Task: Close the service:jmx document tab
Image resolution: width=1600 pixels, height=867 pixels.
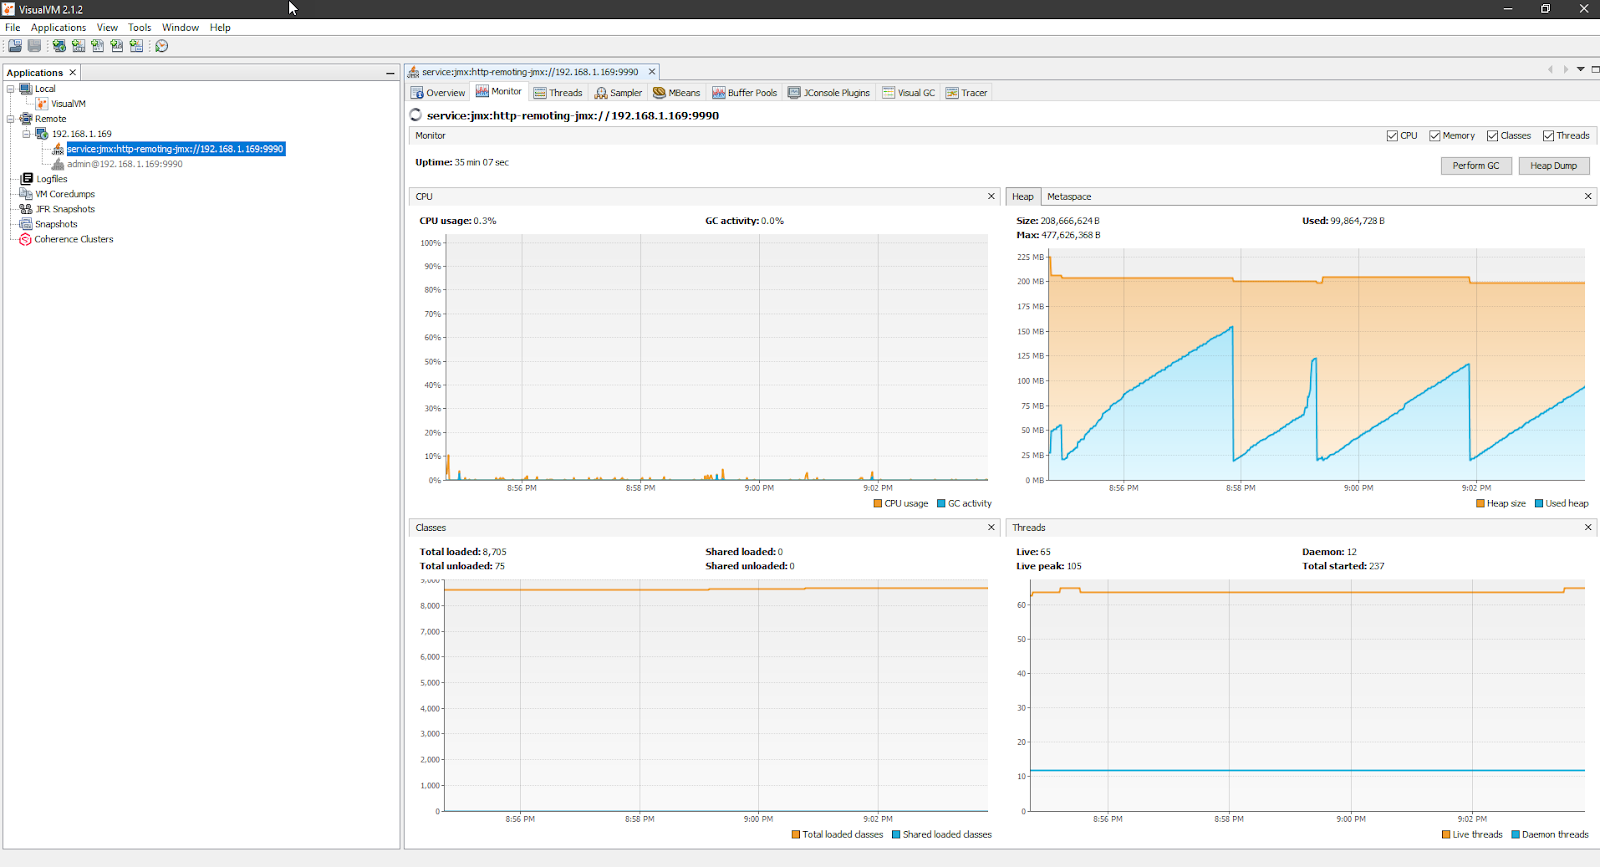Action: [x=652, y=71]
